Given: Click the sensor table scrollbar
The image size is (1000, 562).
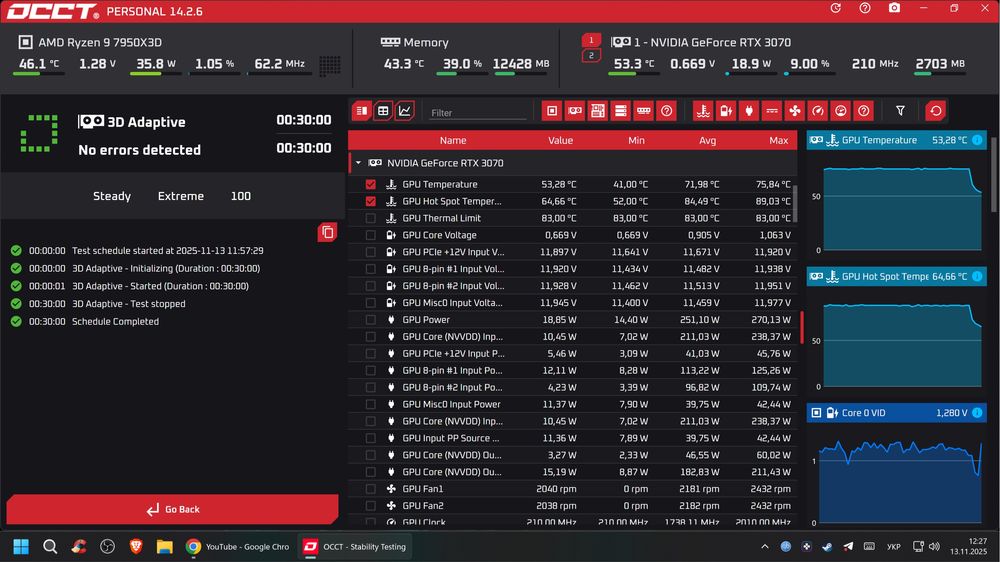Looking at the screenshot, I should [795, 203].
